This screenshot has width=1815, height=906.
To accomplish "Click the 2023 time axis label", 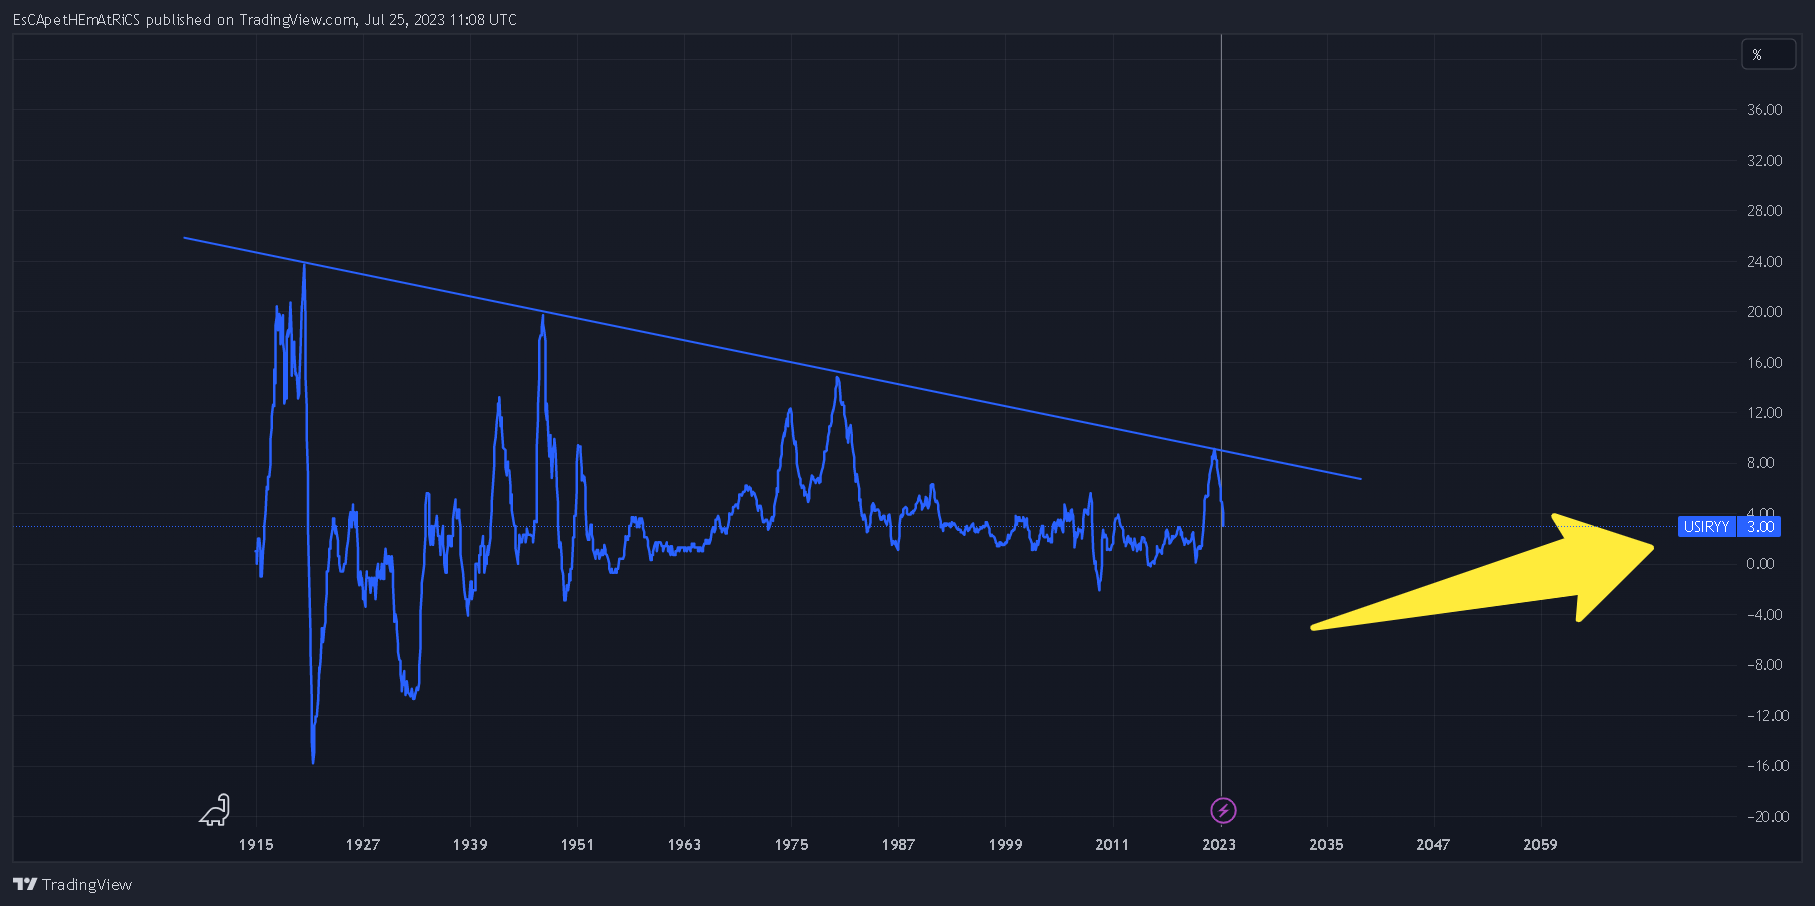I will tap(1219, 845).
